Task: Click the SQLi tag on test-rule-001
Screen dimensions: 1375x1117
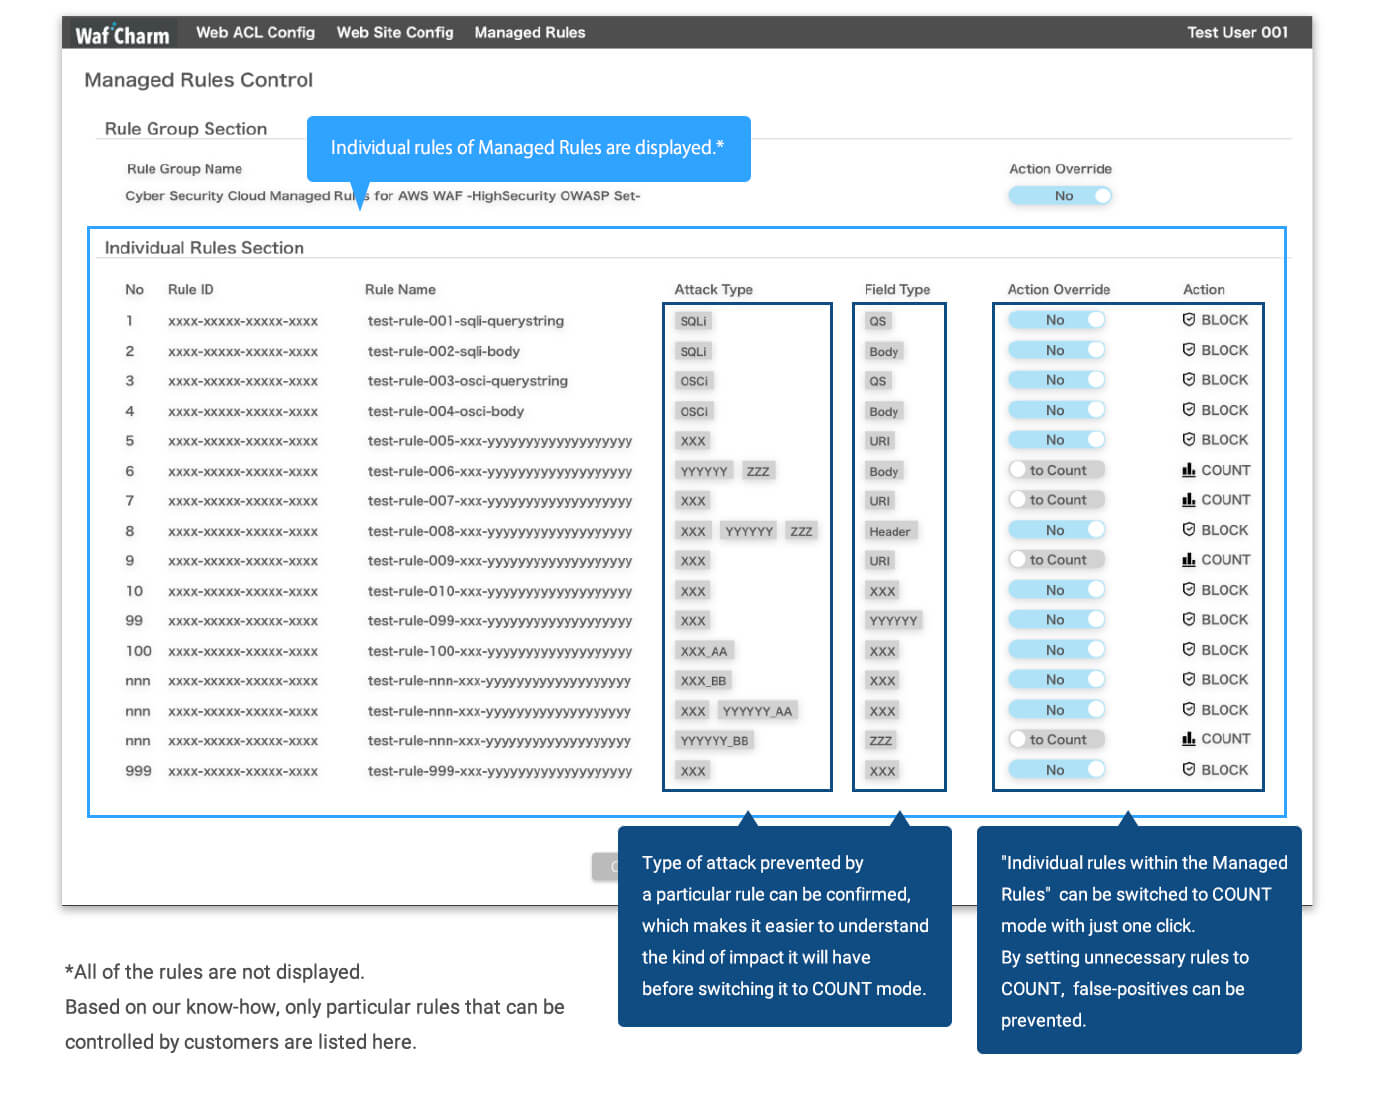Action: tap(693, 321)
